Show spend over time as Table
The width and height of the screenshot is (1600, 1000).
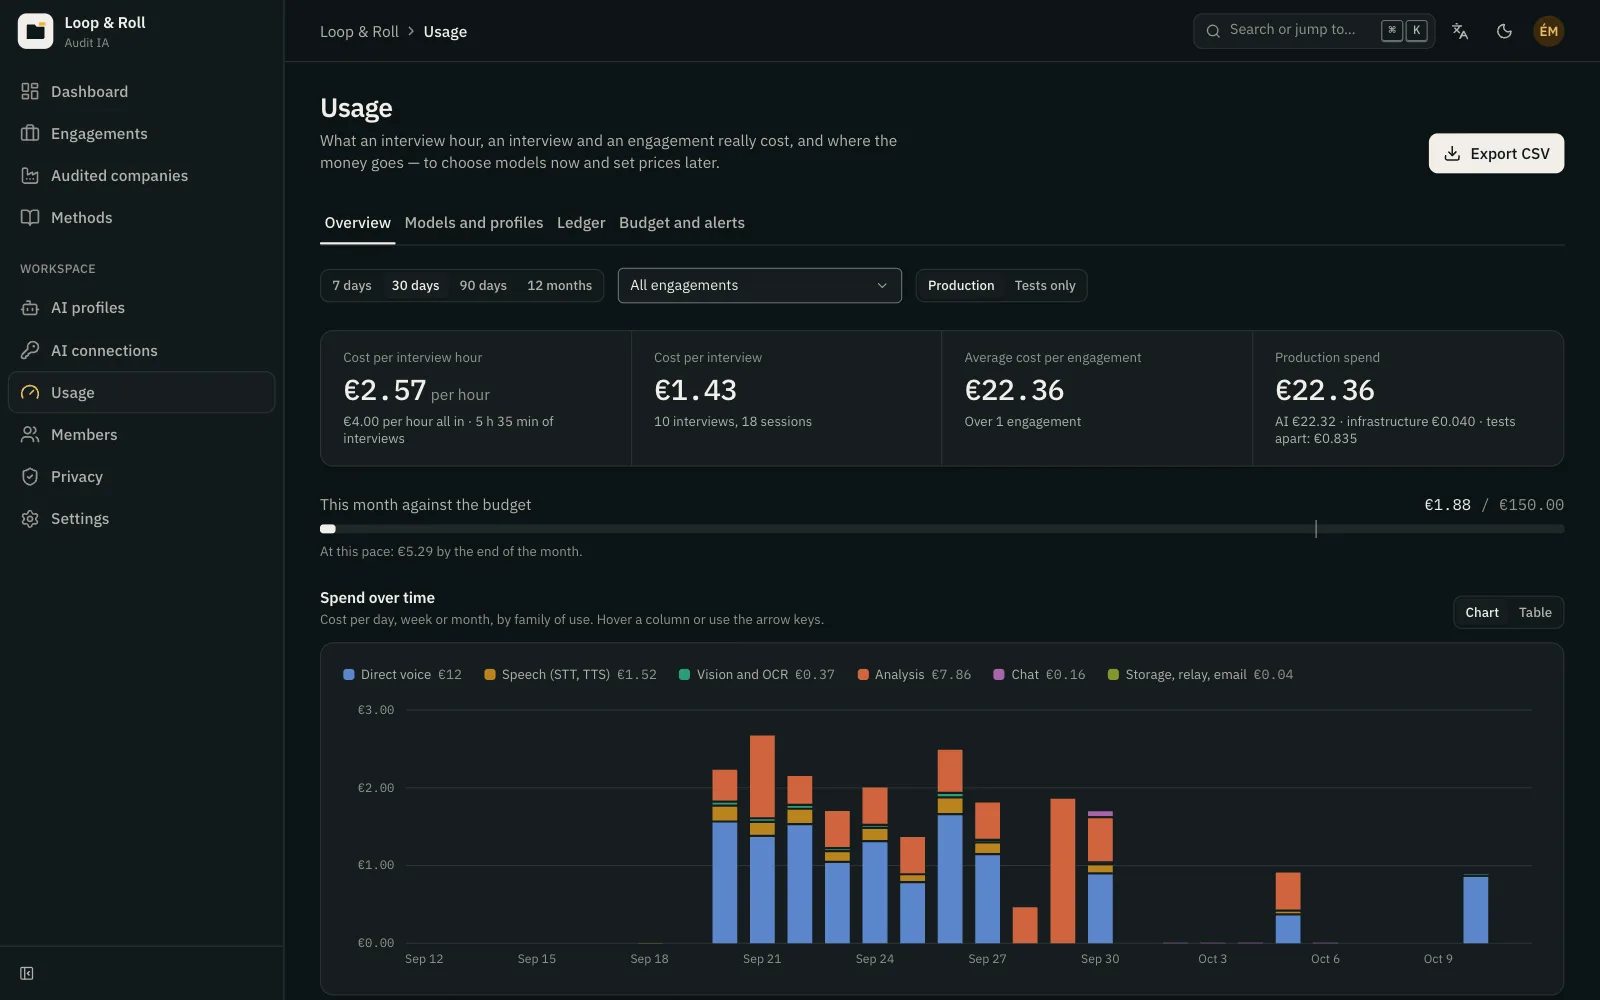point(1535,613)
